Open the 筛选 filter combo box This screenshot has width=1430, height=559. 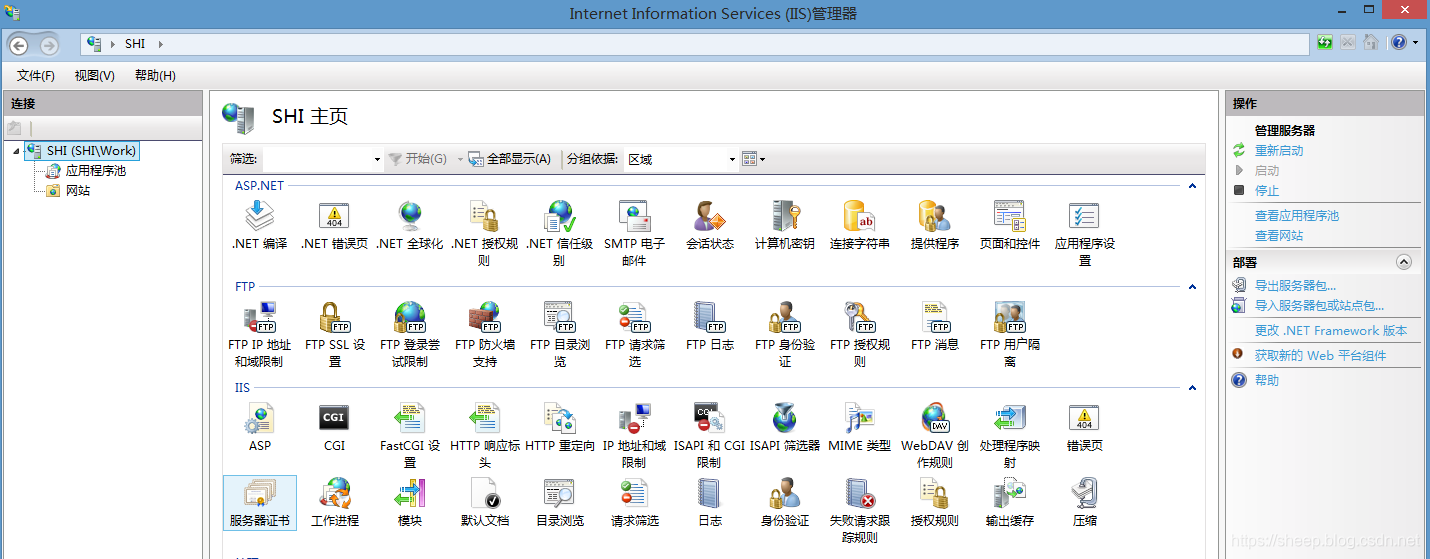coord(322,159)
